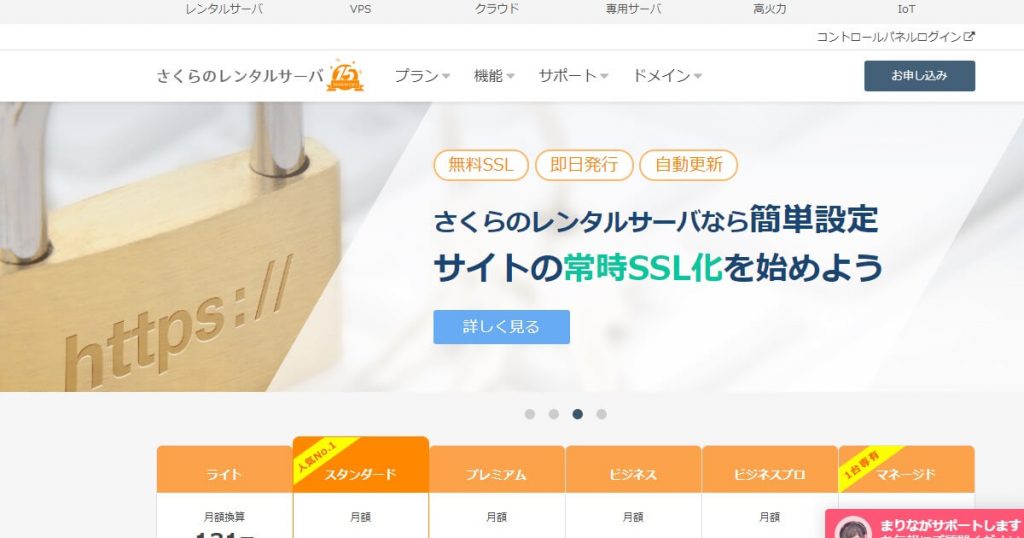Go to VPS in the top bar

[360, 9]
